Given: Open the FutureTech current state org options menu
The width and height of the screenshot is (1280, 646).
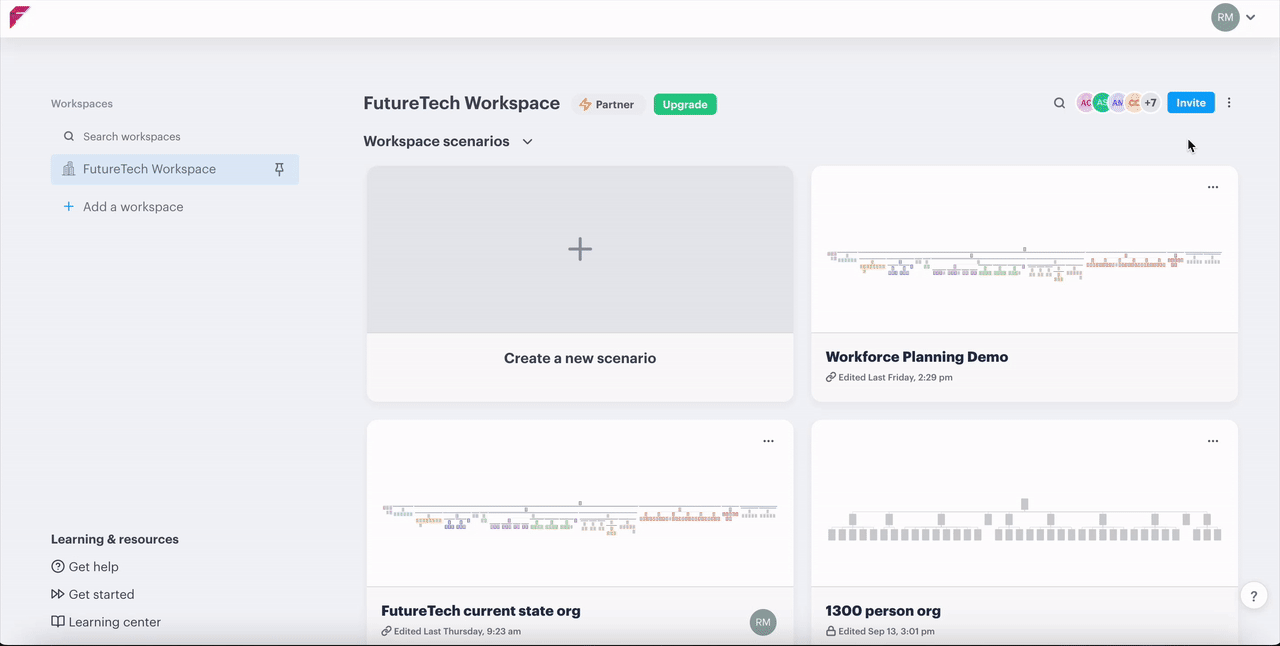Looking at the screenshot, I should click(768, 441).
